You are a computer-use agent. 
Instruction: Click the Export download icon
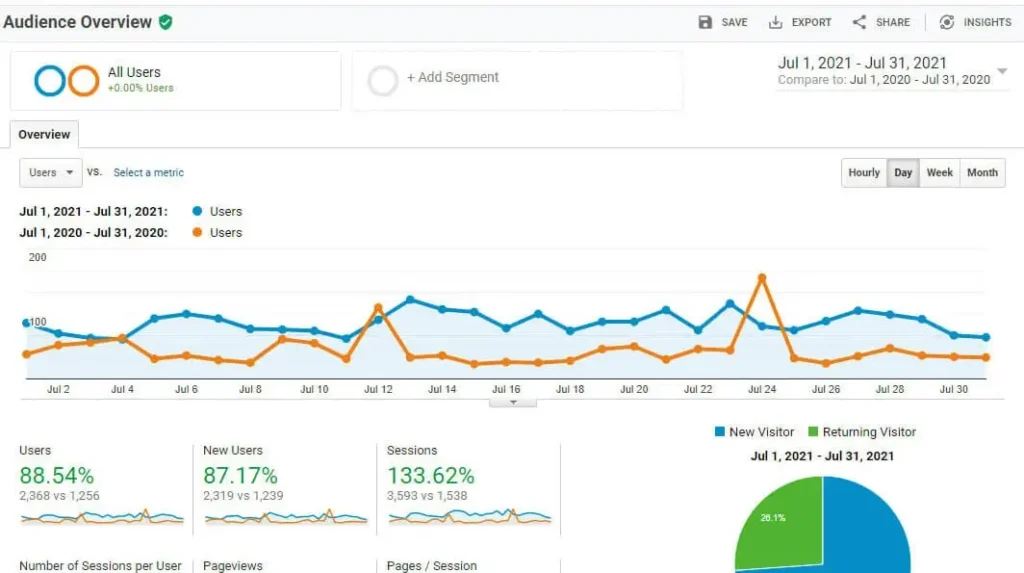(x=775, y=22)
